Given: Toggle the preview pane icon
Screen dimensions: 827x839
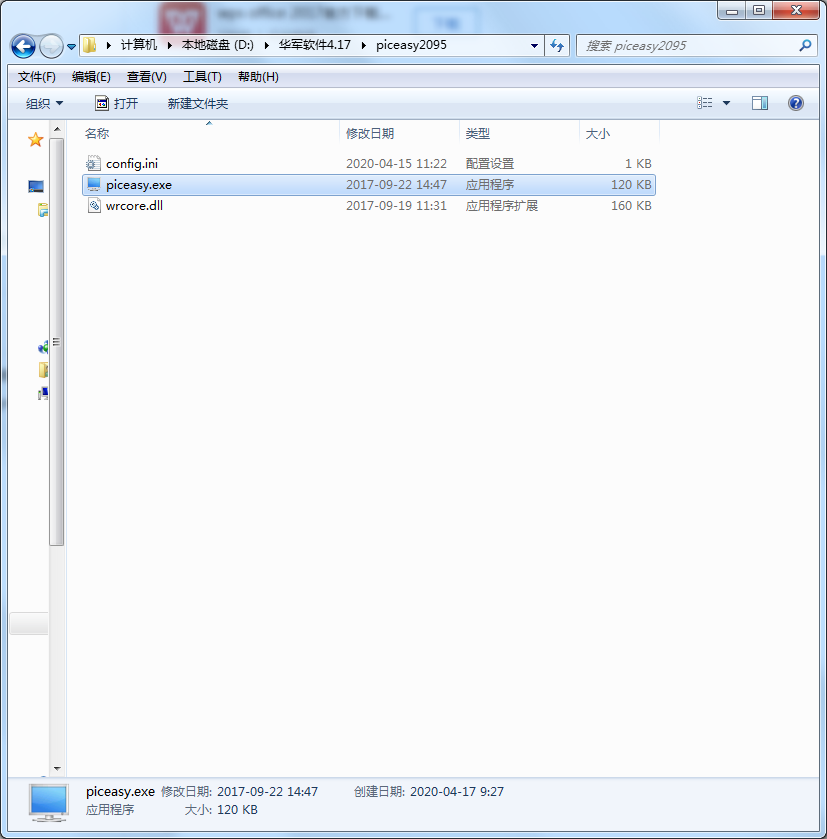Looking at the screenshot, I should coord(760,103).
